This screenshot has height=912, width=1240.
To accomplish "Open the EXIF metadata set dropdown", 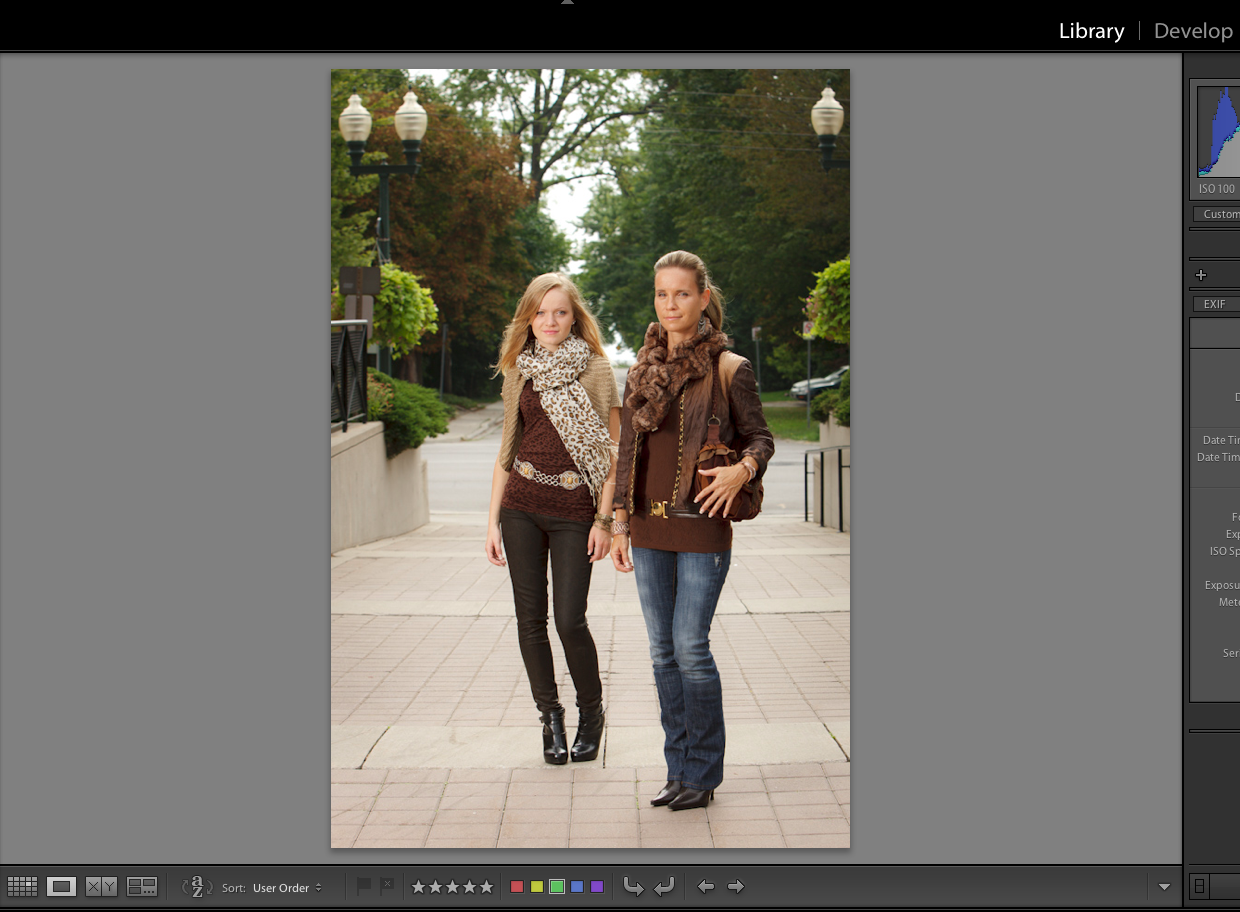I will click(1215, 304).
